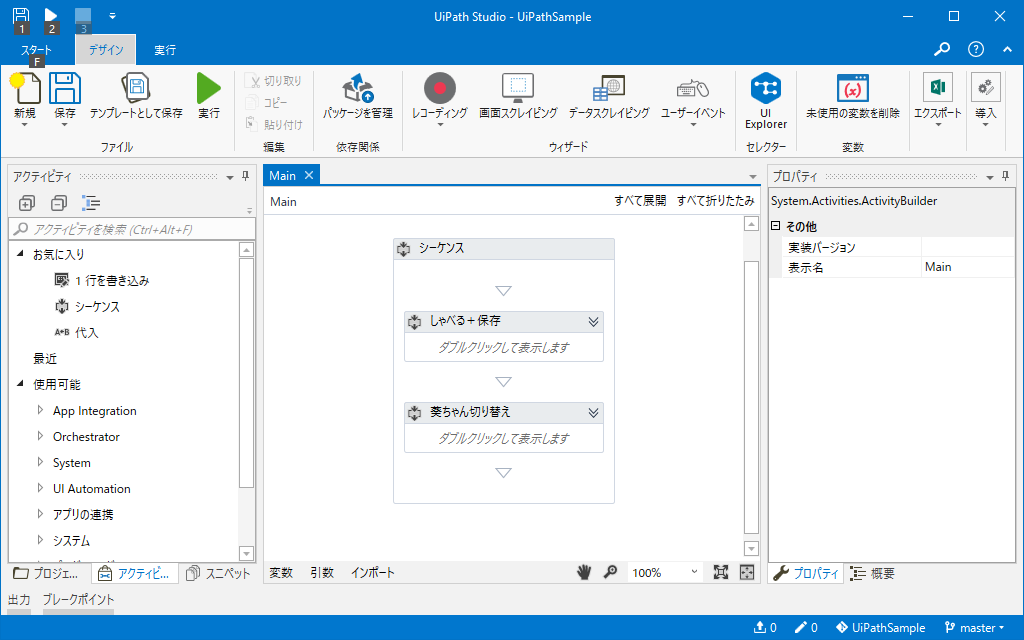Click the activity search field
1024x640 pixels.
[x=132, y=229]
